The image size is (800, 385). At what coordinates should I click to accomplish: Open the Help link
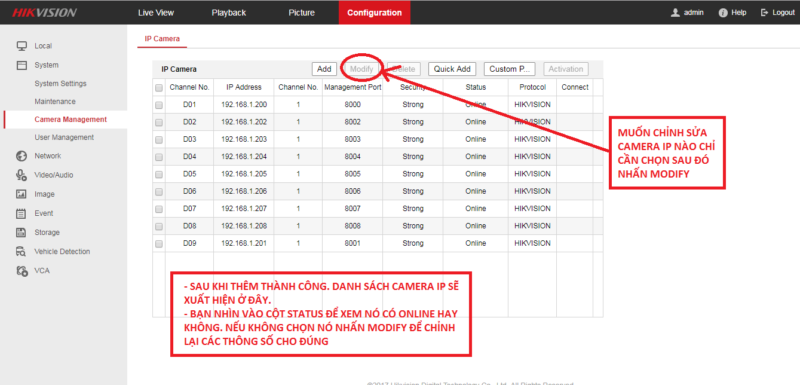click(739, 13)
